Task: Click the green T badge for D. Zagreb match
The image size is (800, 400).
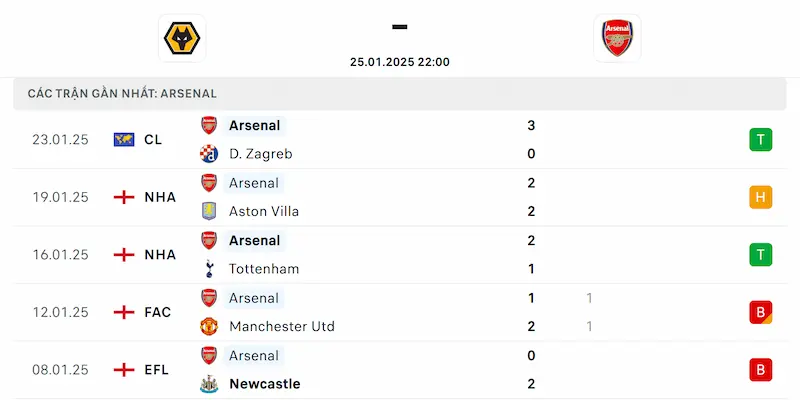Action: pyautogui.click(x=760, y=140)
